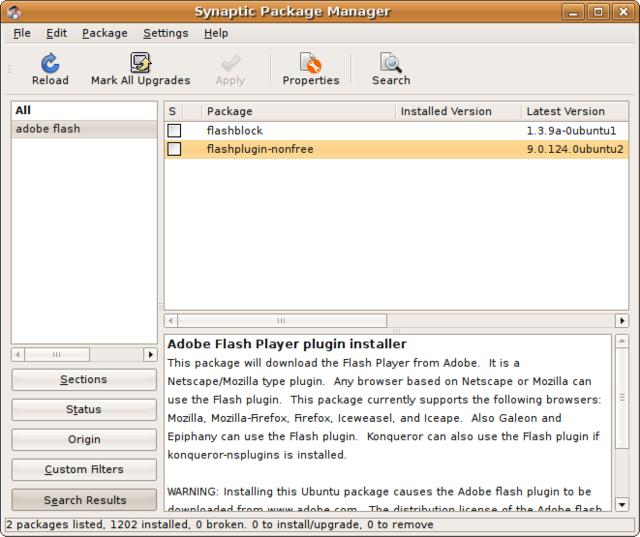Switch filter view to Origin
The width and height of the screenshot is (640, 537).
tap(84, 439)
